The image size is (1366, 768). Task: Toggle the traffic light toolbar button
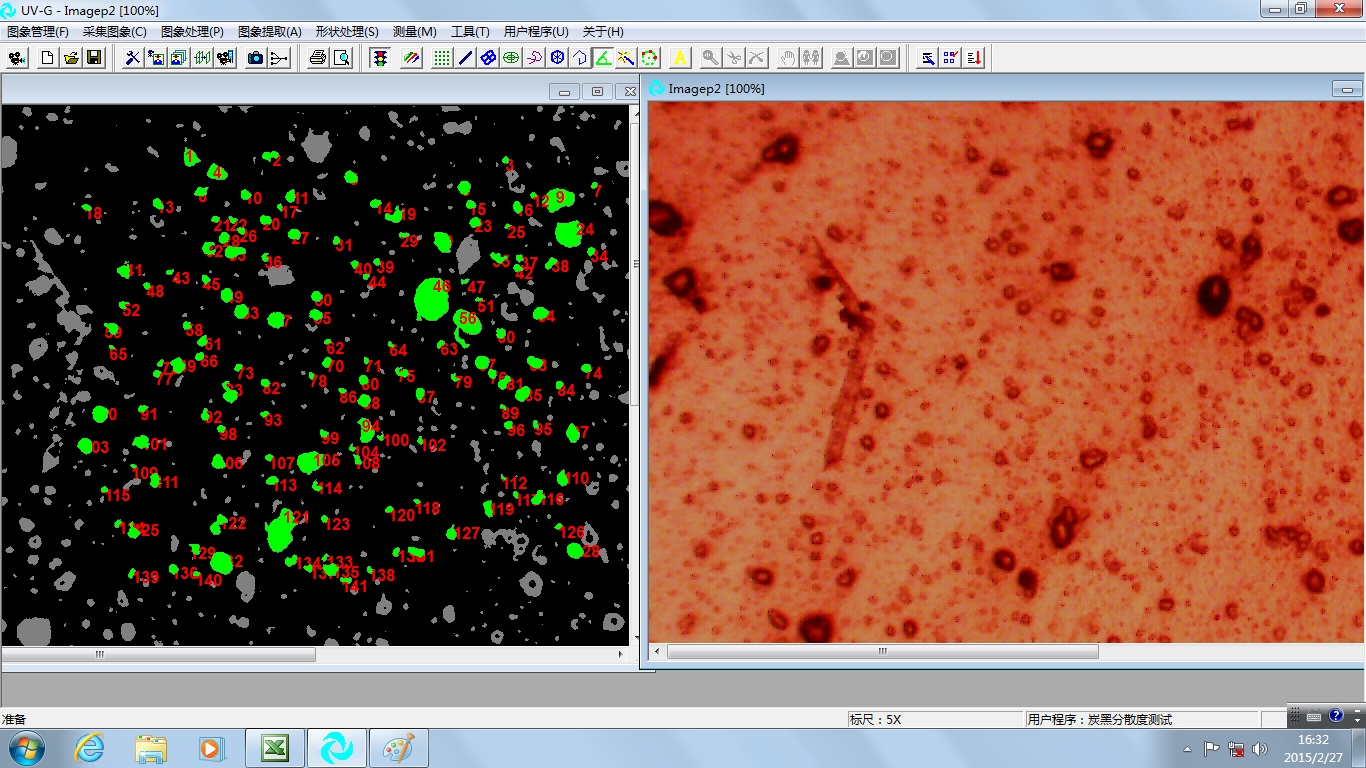click(x=380, y=58)
